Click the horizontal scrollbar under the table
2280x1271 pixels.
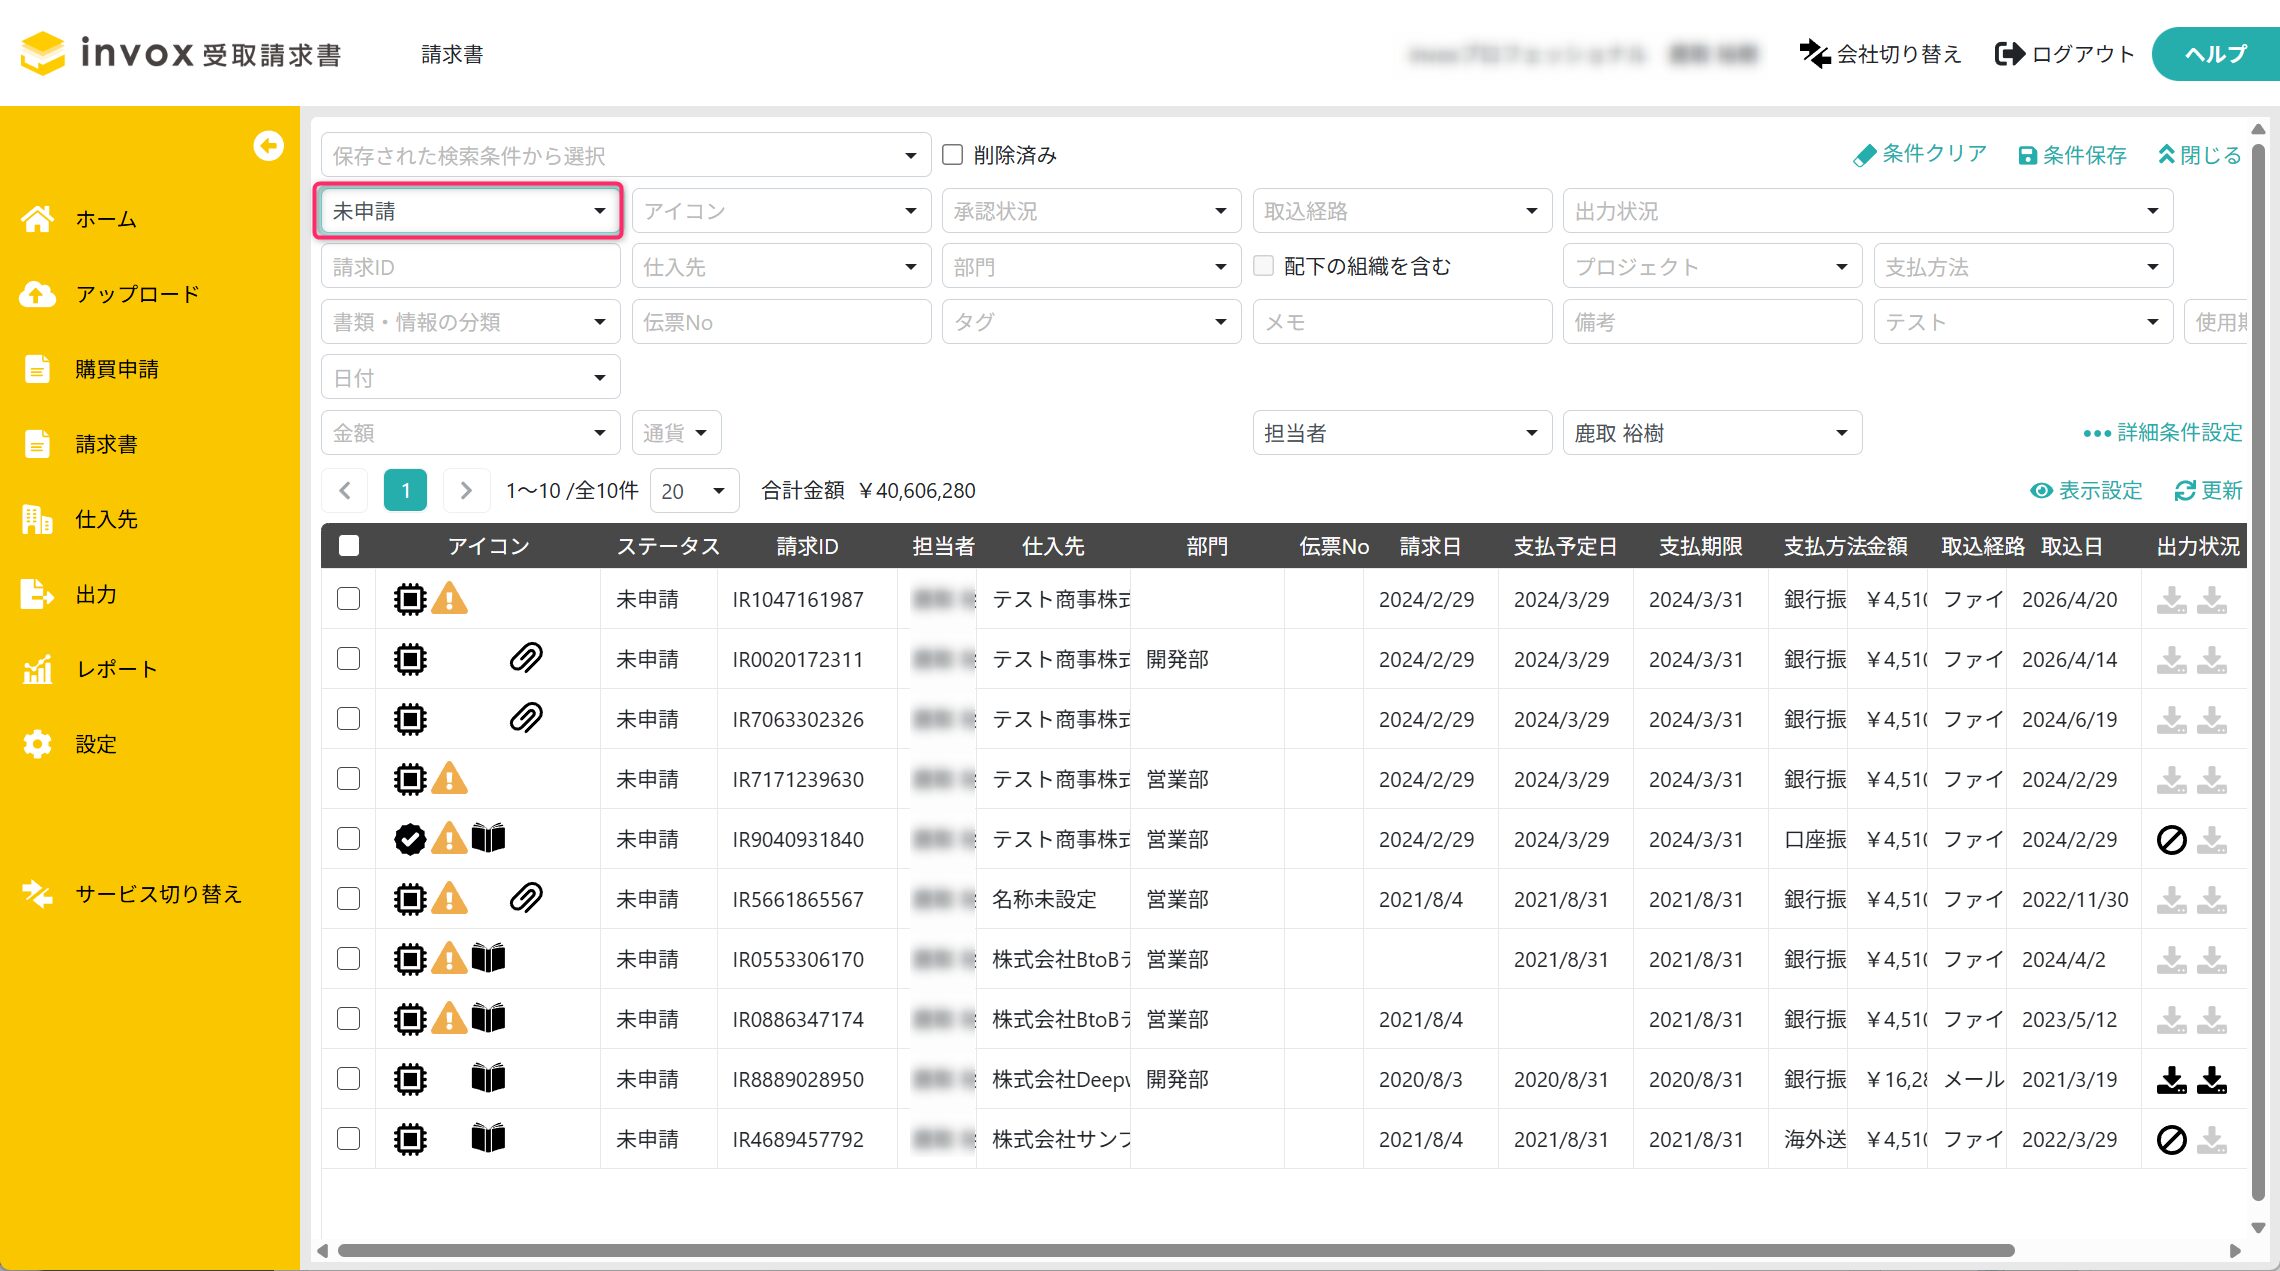pos(1175,1250)
